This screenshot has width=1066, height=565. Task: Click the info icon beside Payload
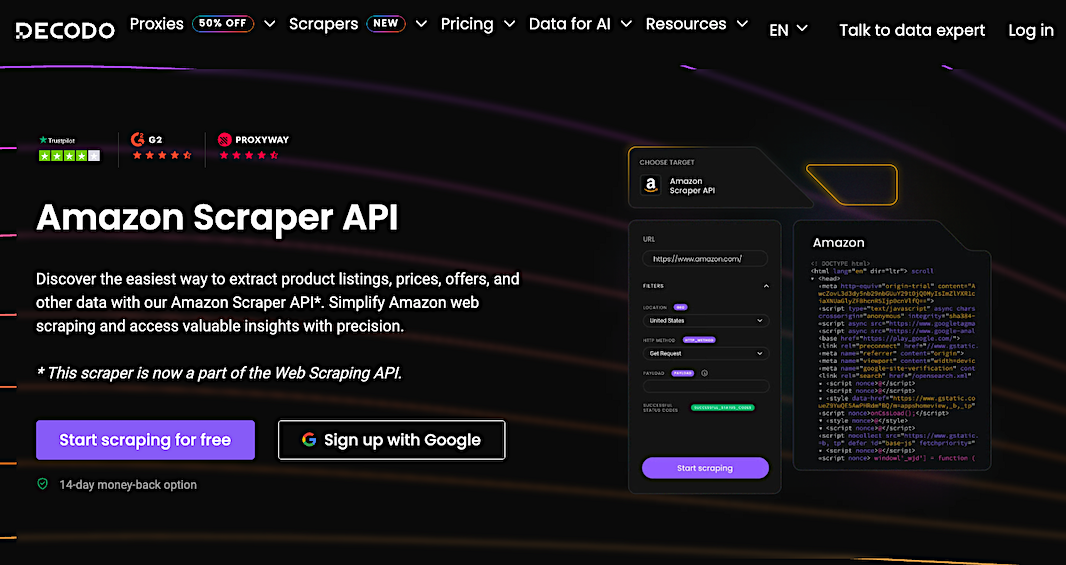[704, 373]
